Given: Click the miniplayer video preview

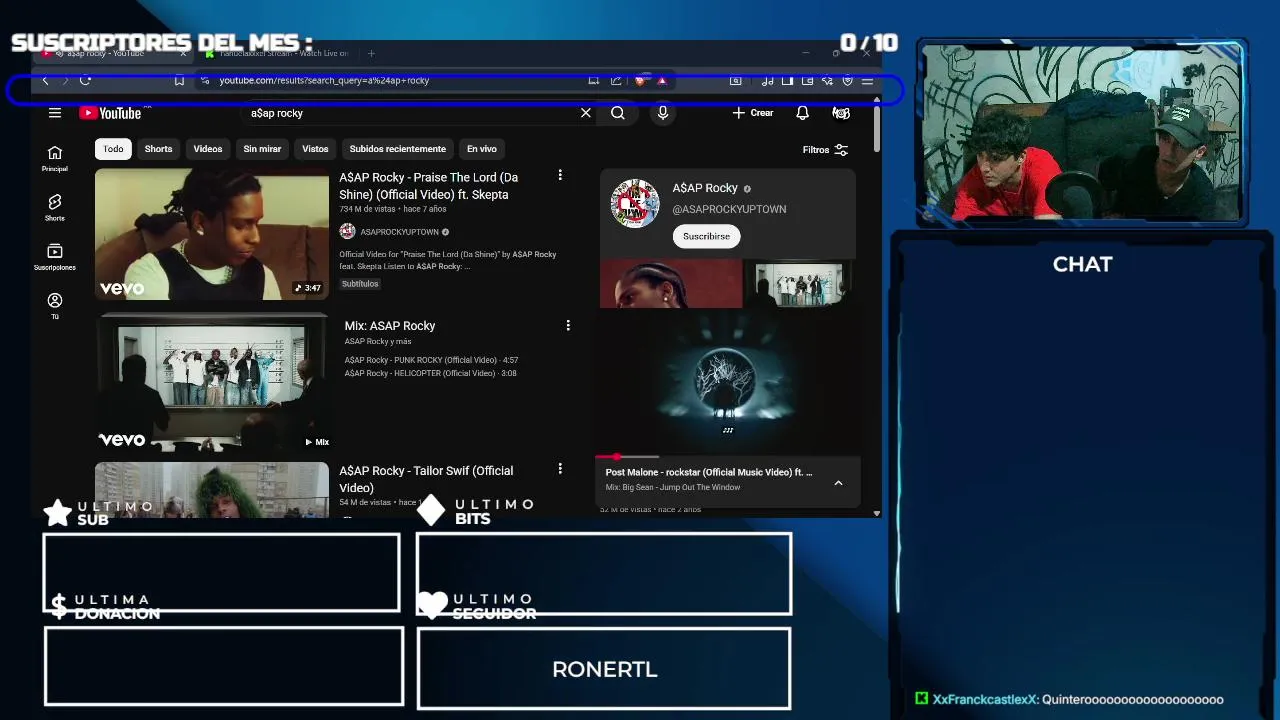Looking at the screenshot, I should [727, 382].
